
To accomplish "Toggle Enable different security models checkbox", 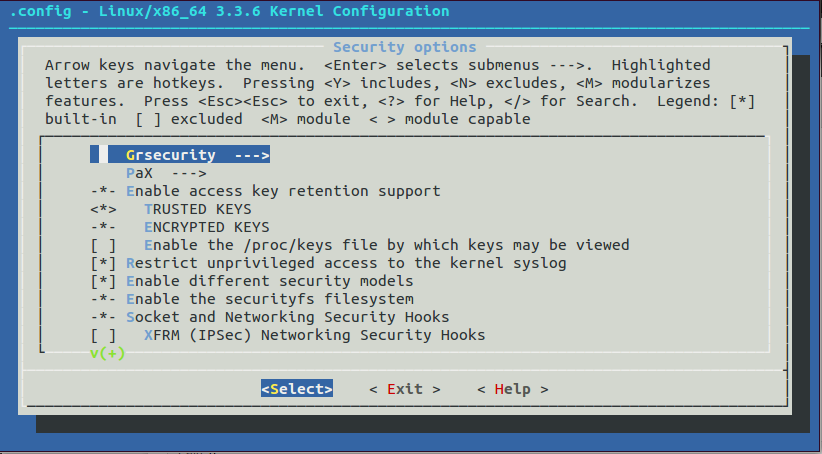I will click(x=103, y=281).
